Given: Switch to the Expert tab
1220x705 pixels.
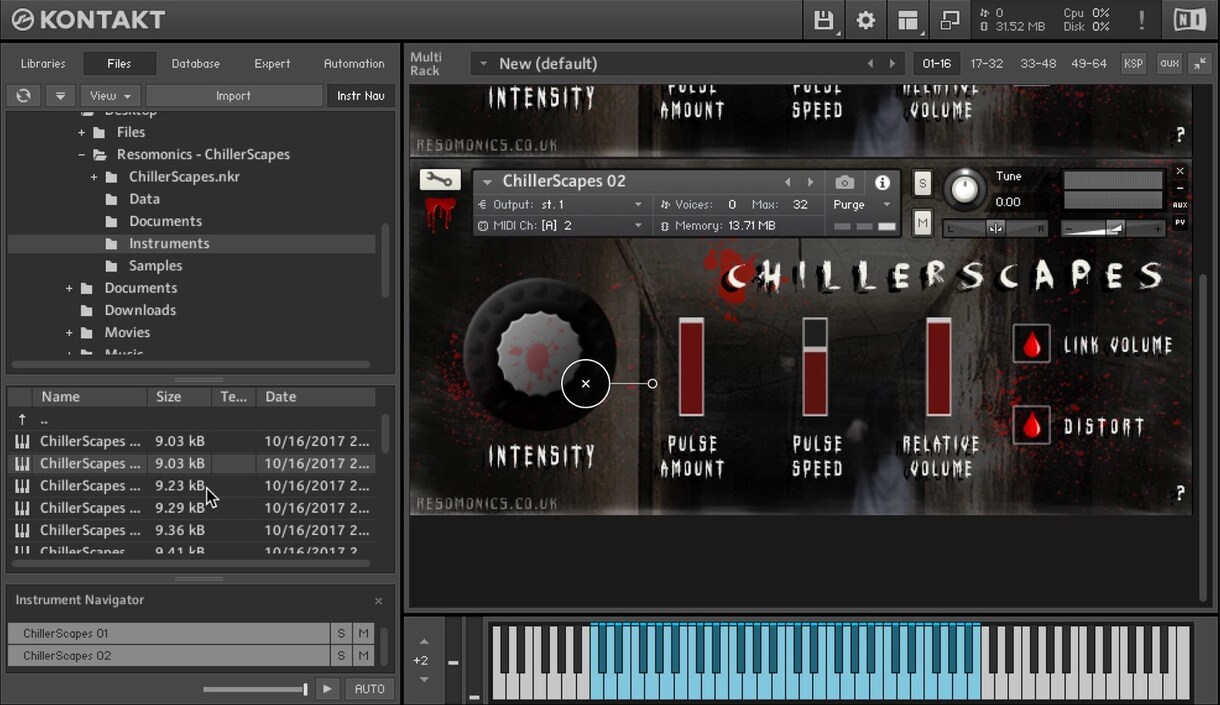Looking at the screenshot, I should (x=272, y=63).
